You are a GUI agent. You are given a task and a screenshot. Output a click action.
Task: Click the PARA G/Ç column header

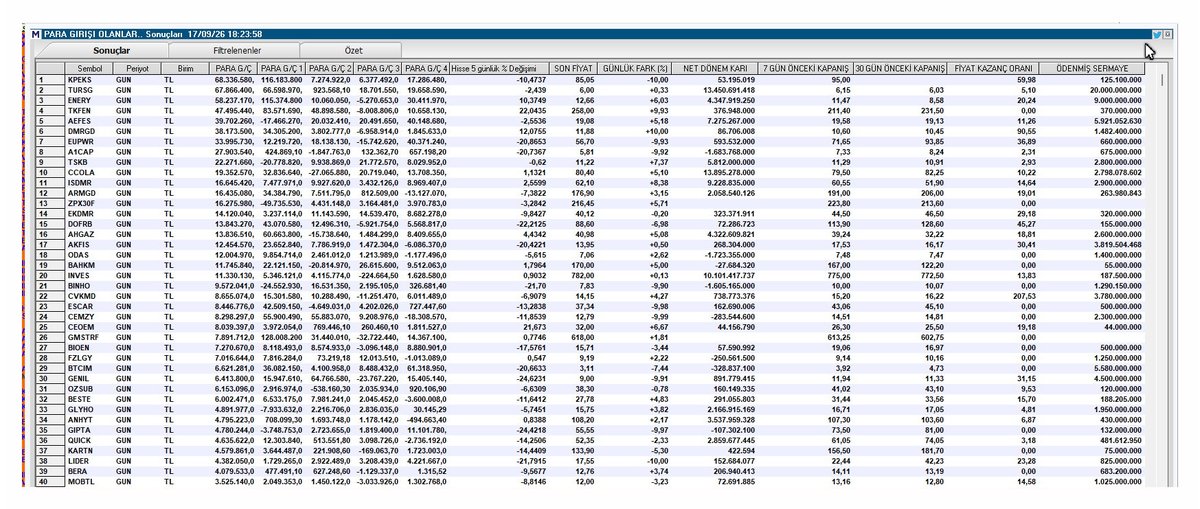click(x=234, y=68)
